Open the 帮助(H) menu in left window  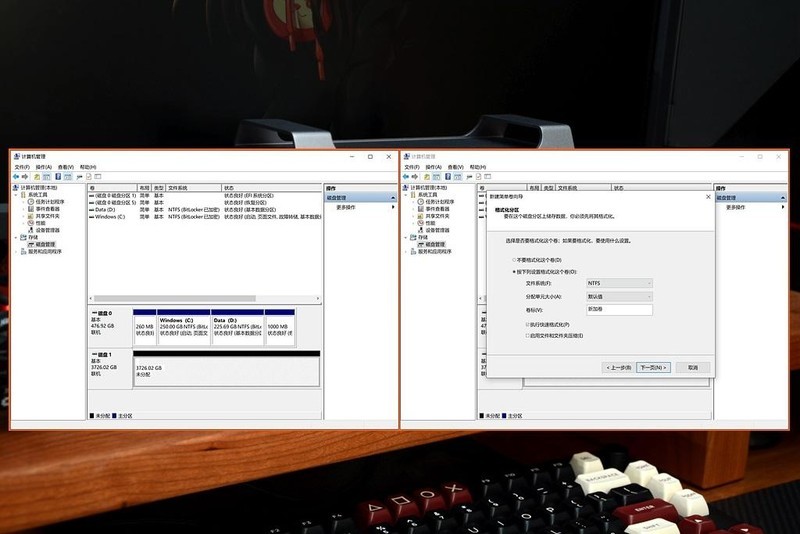click(x=88, y=167)
